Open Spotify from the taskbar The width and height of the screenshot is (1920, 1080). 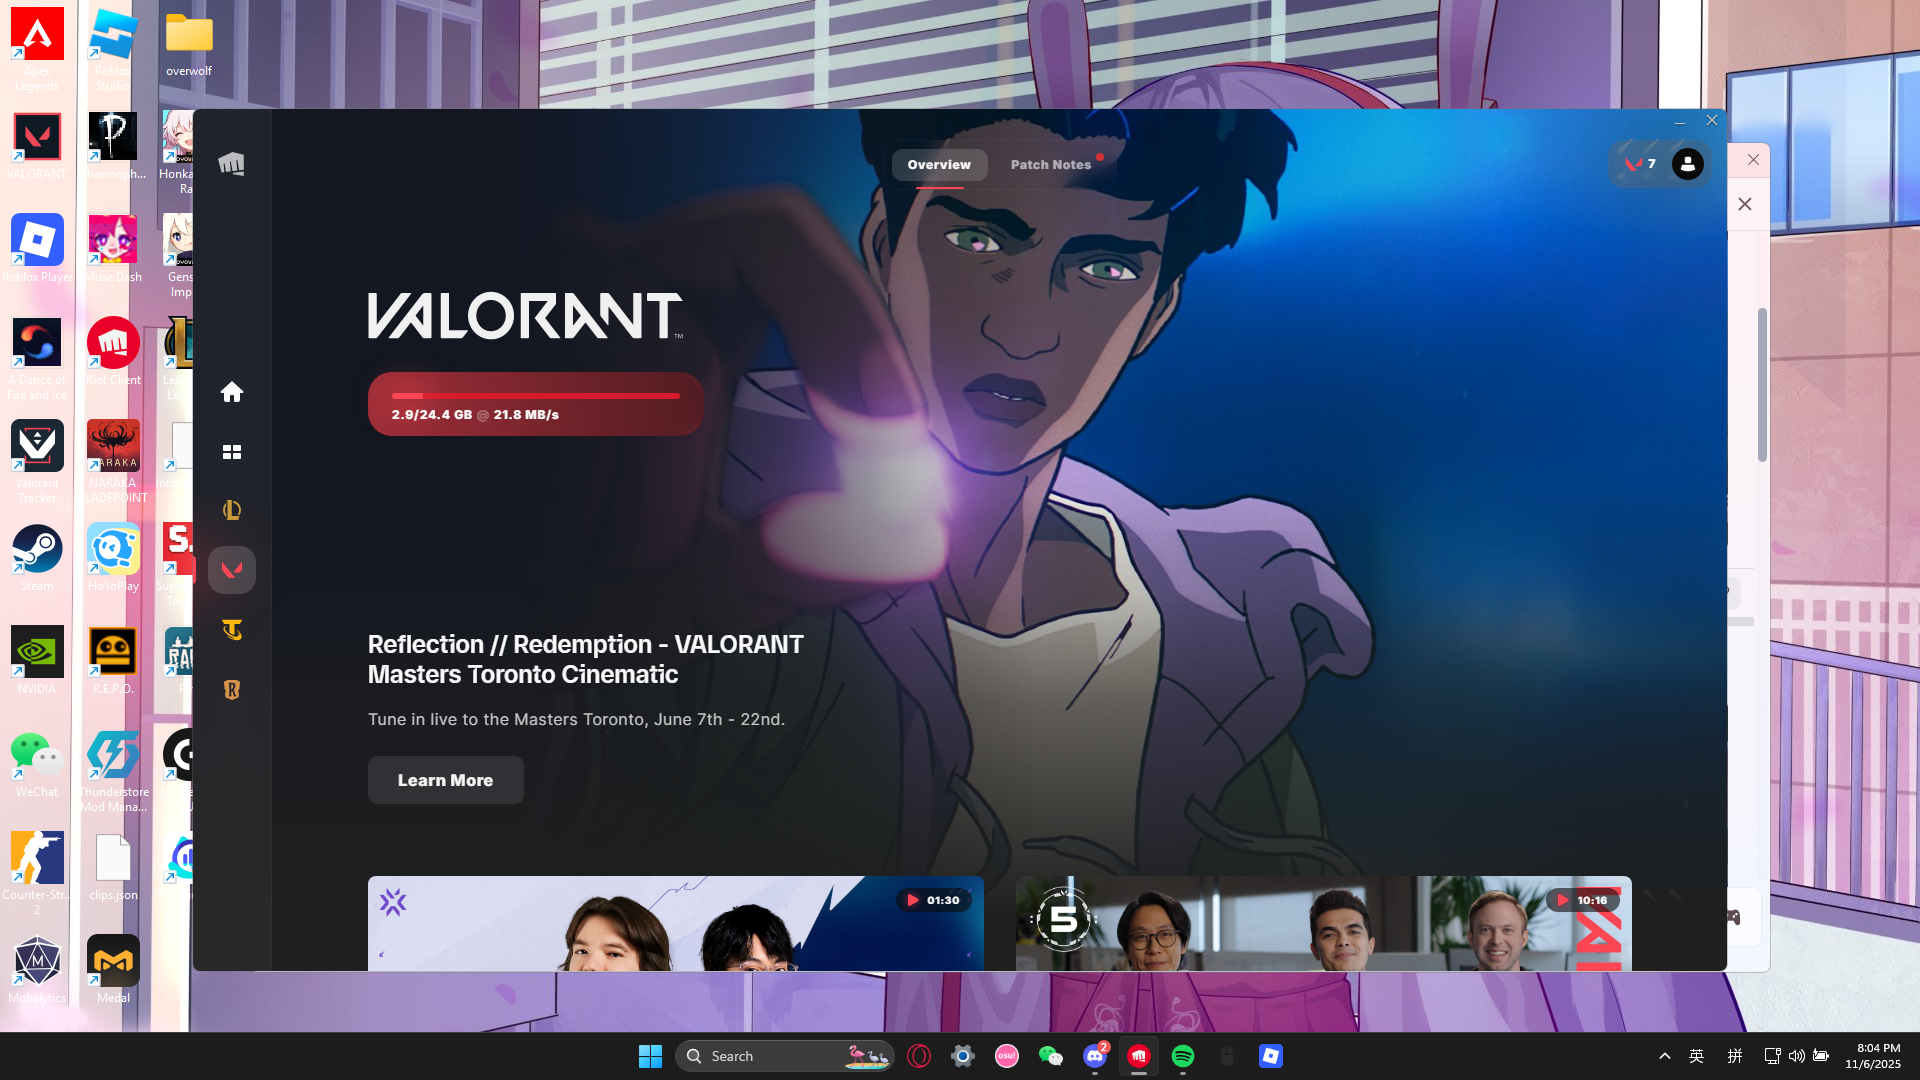click(1182, 1056)
